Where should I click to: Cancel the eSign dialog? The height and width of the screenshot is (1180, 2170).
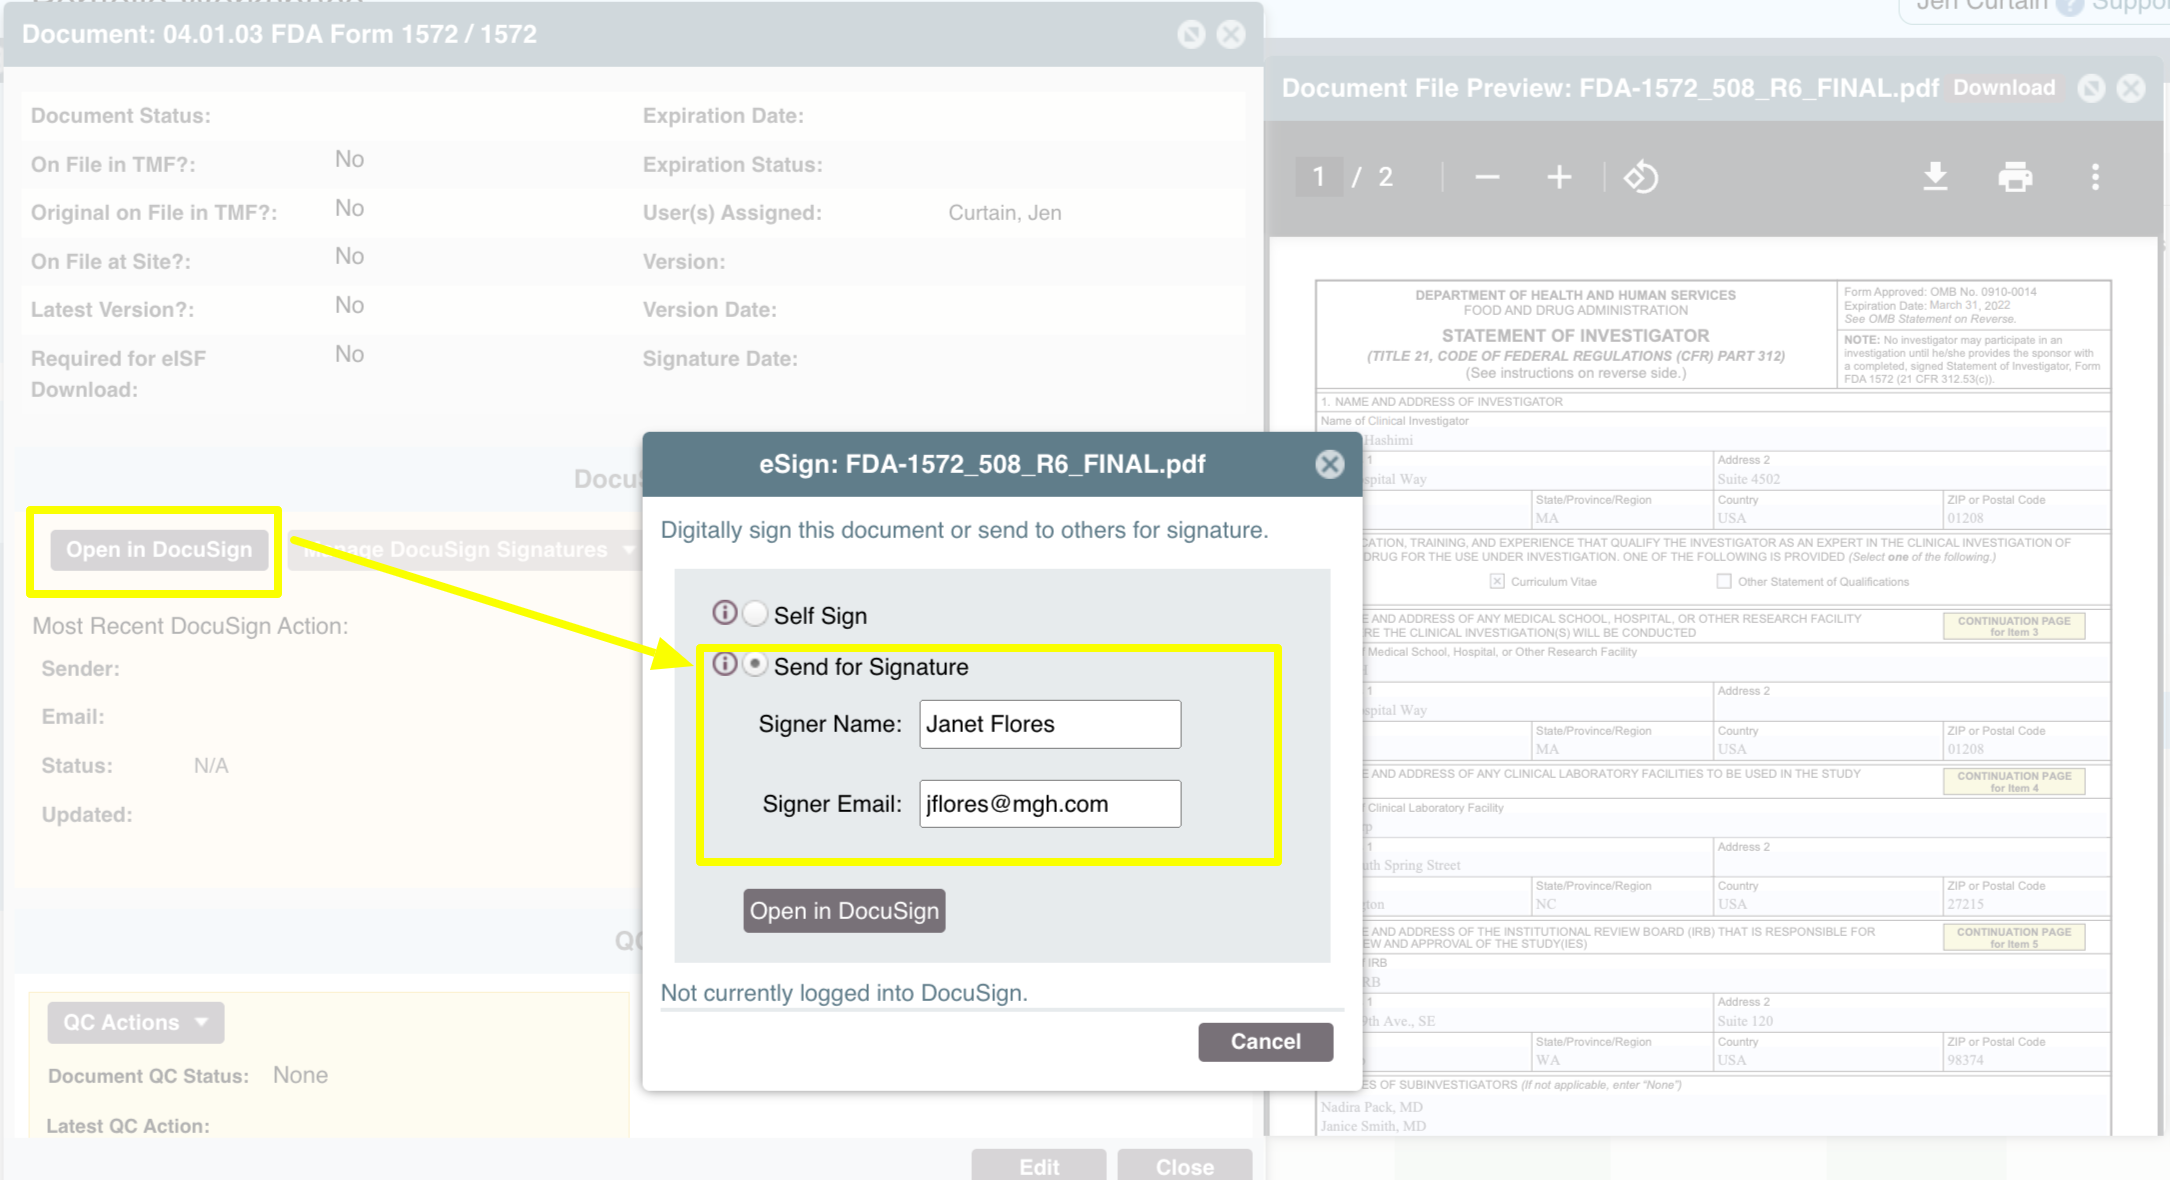click(x=1265, y=1042)
